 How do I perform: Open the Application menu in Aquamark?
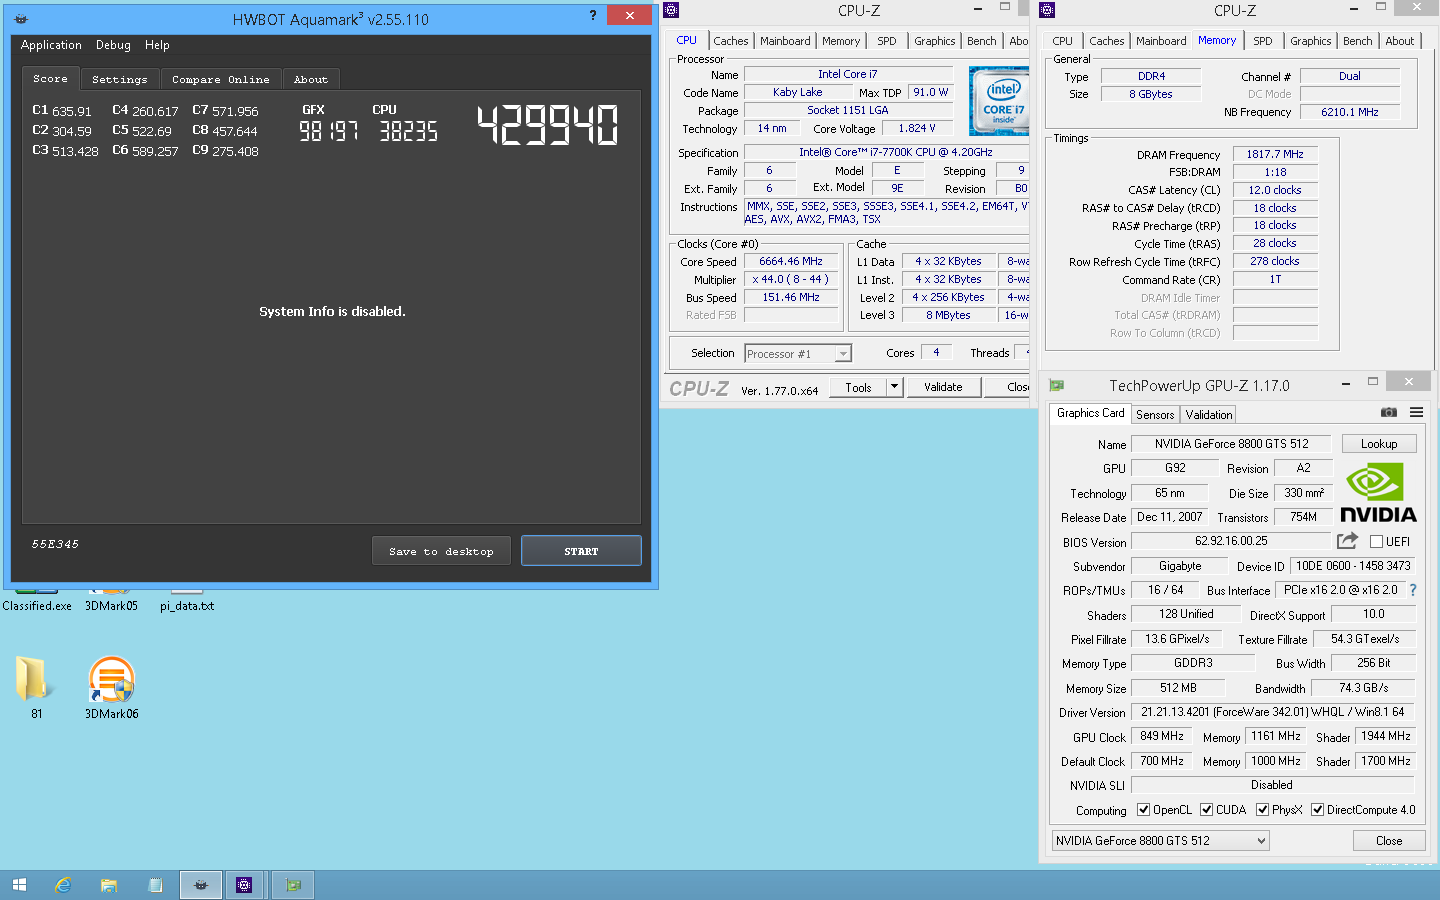tap(51, 45)
